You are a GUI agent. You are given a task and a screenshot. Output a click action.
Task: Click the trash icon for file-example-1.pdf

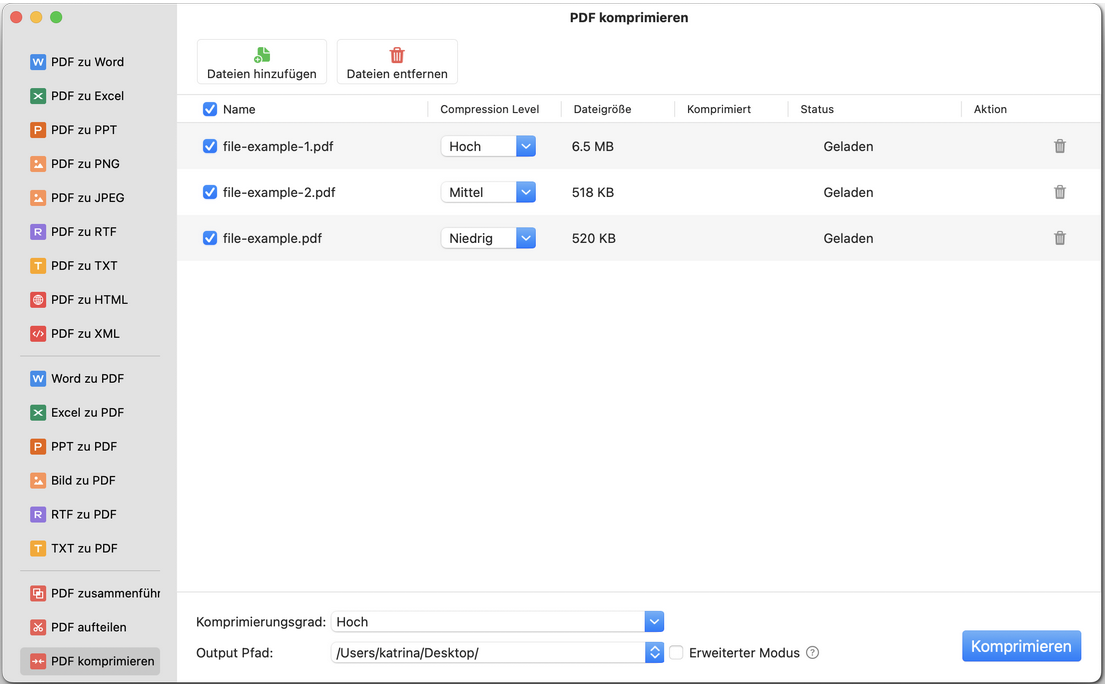(1059, 146)
